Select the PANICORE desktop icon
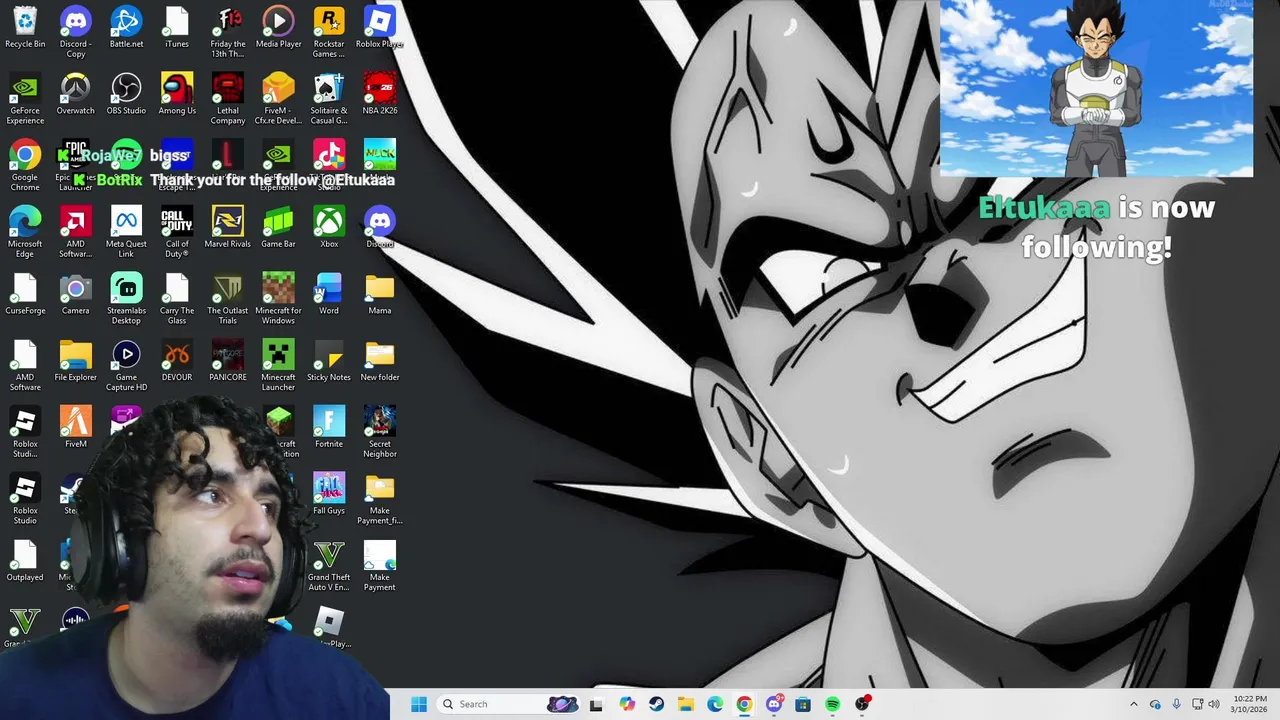This screenshot has width=1280, height=720. pyautogui.click(x=228, y=361)
